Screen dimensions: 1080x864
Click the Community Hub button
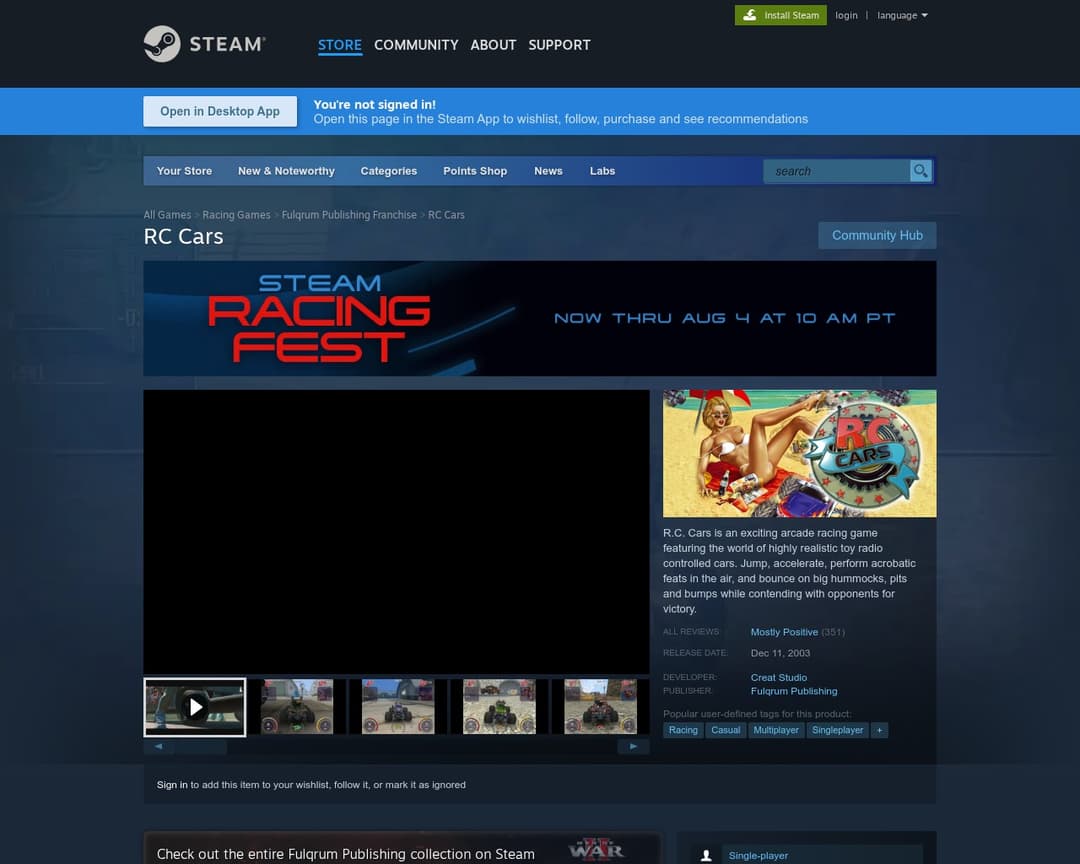click(x=877, y=235)
